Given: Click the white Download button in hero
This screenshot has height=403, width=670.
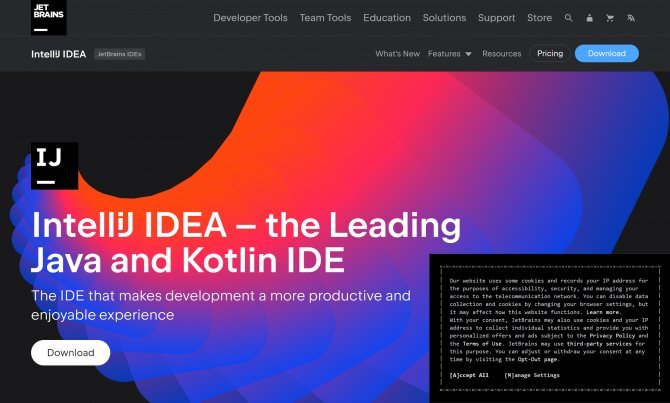Looking at the screenshot, I should coord(71,353).
